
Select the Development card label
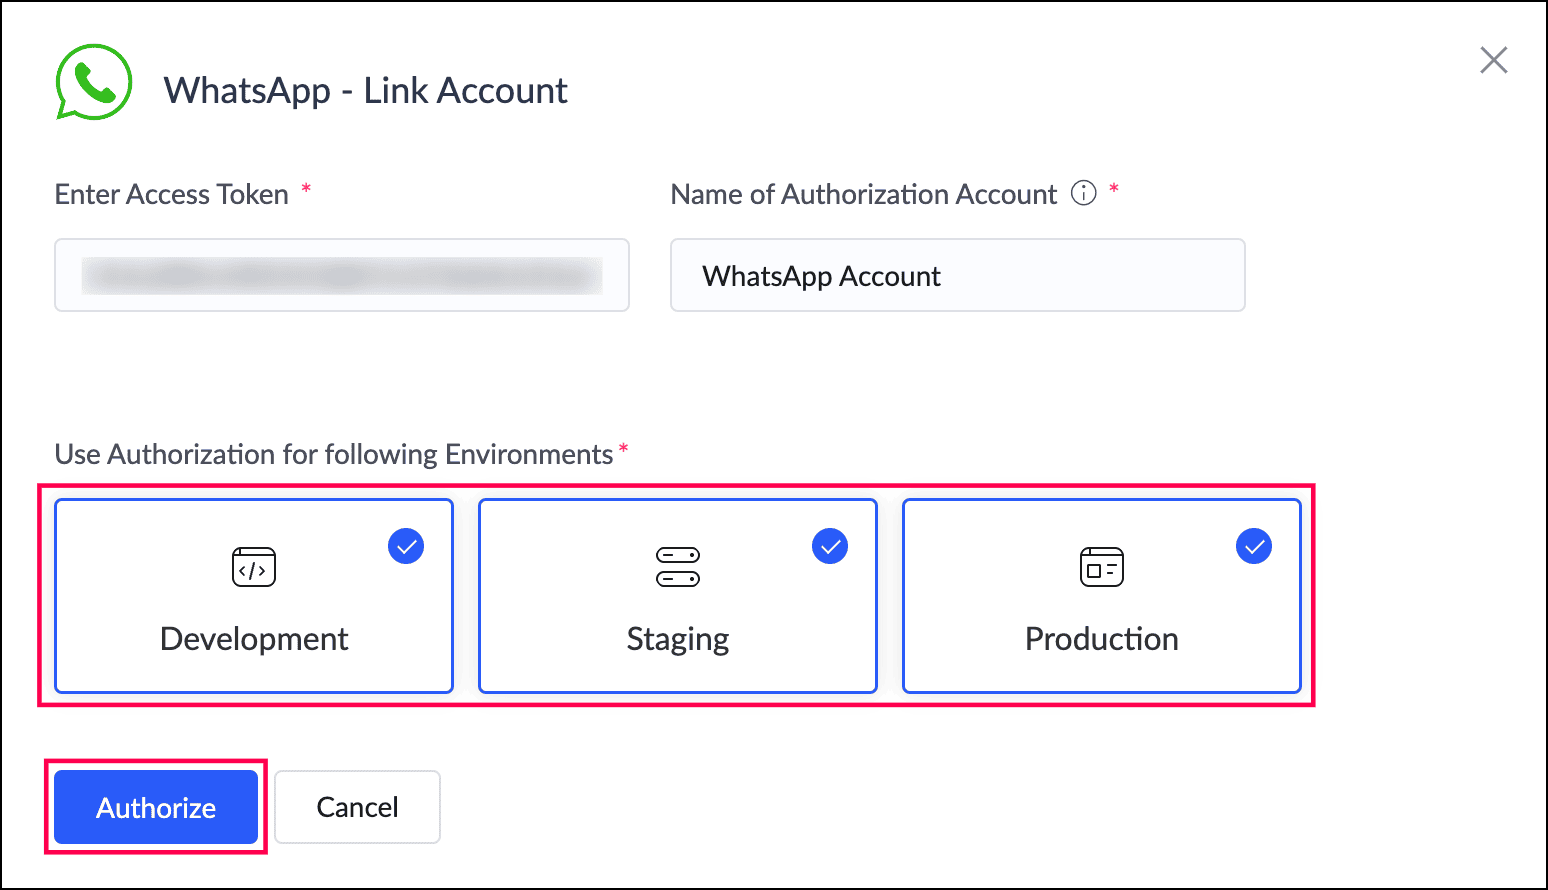pyautogui.click(x=254, y=639)
